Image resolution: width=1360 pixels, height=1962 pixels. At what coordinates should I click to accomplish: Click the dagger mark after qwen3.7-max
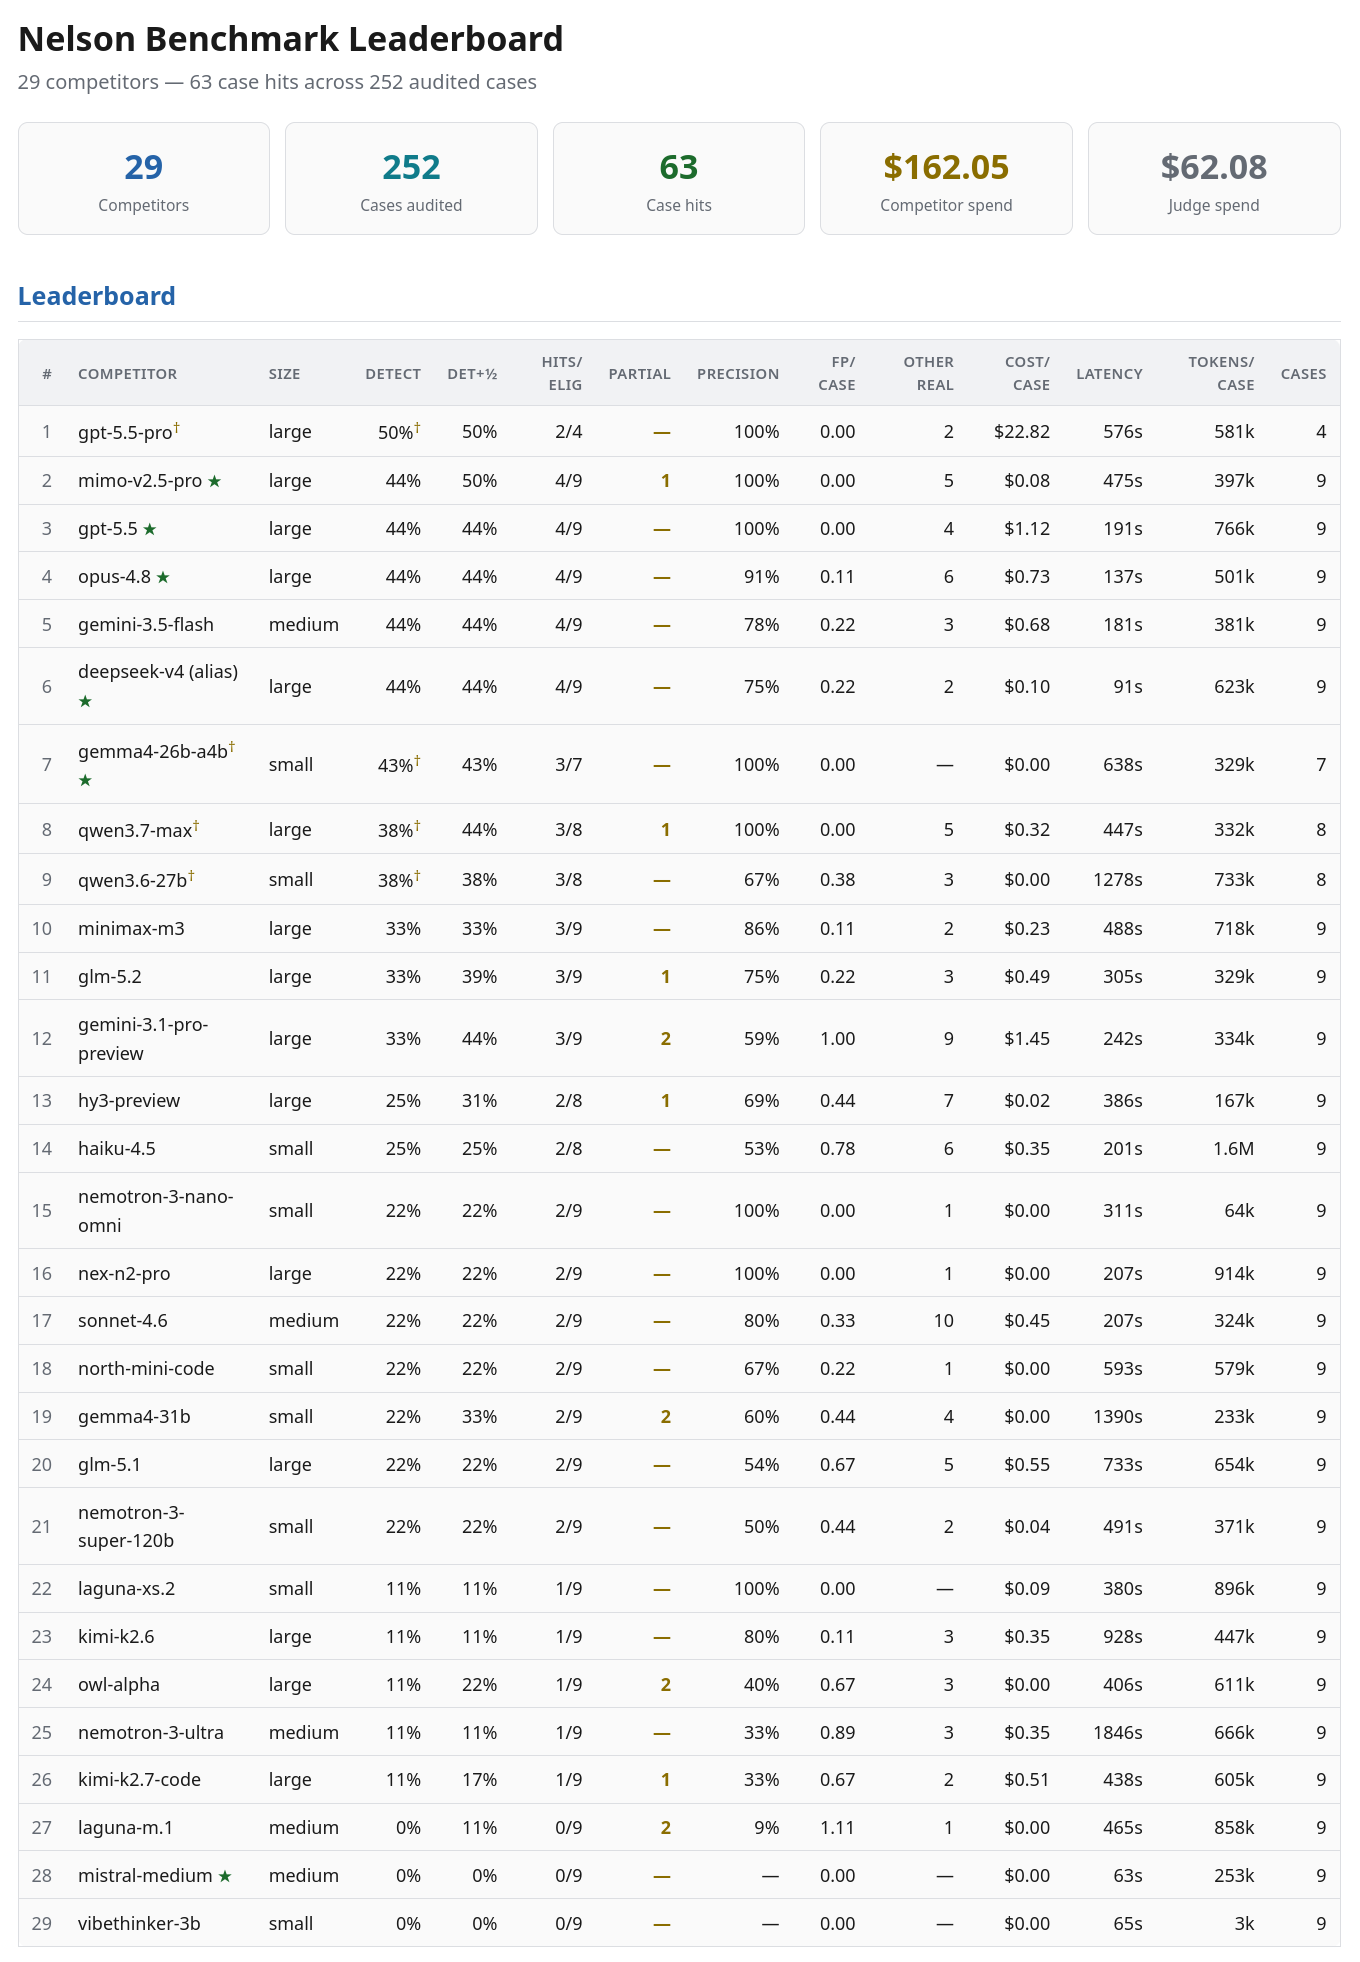point(196,825)
